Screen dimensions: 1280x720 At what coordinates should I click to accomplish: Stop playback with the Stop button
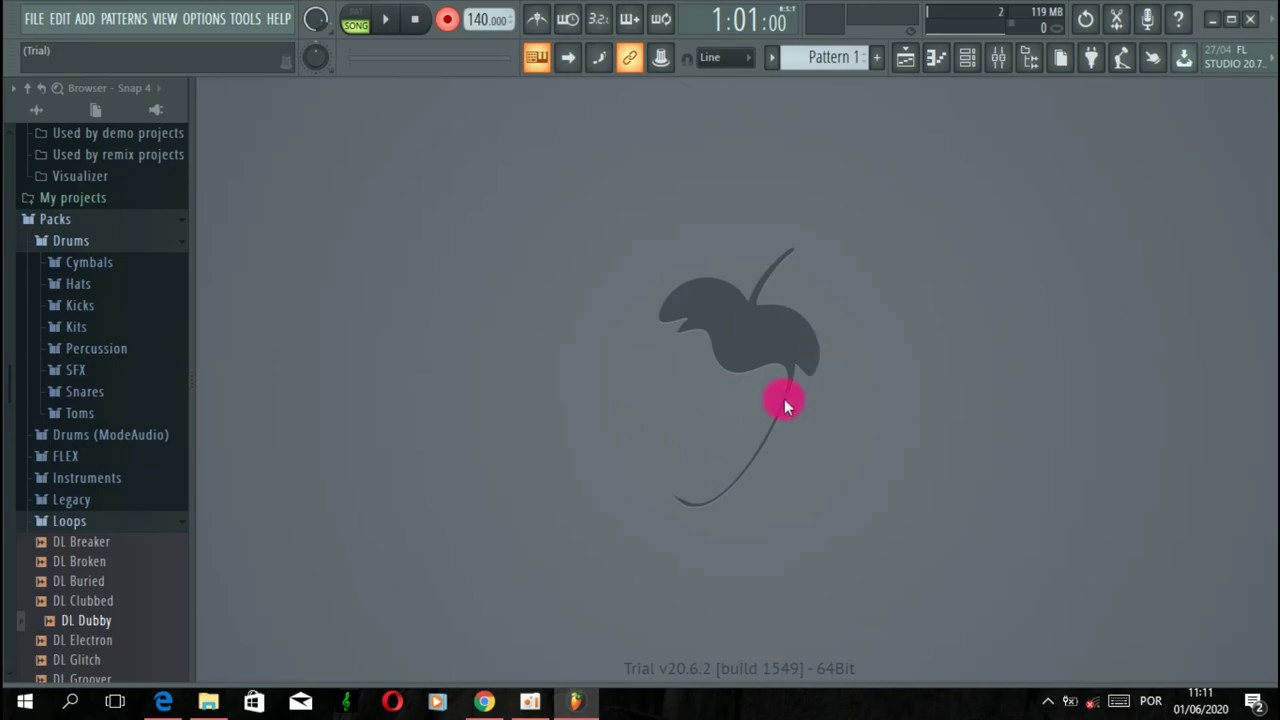click(x=415, y=19)
